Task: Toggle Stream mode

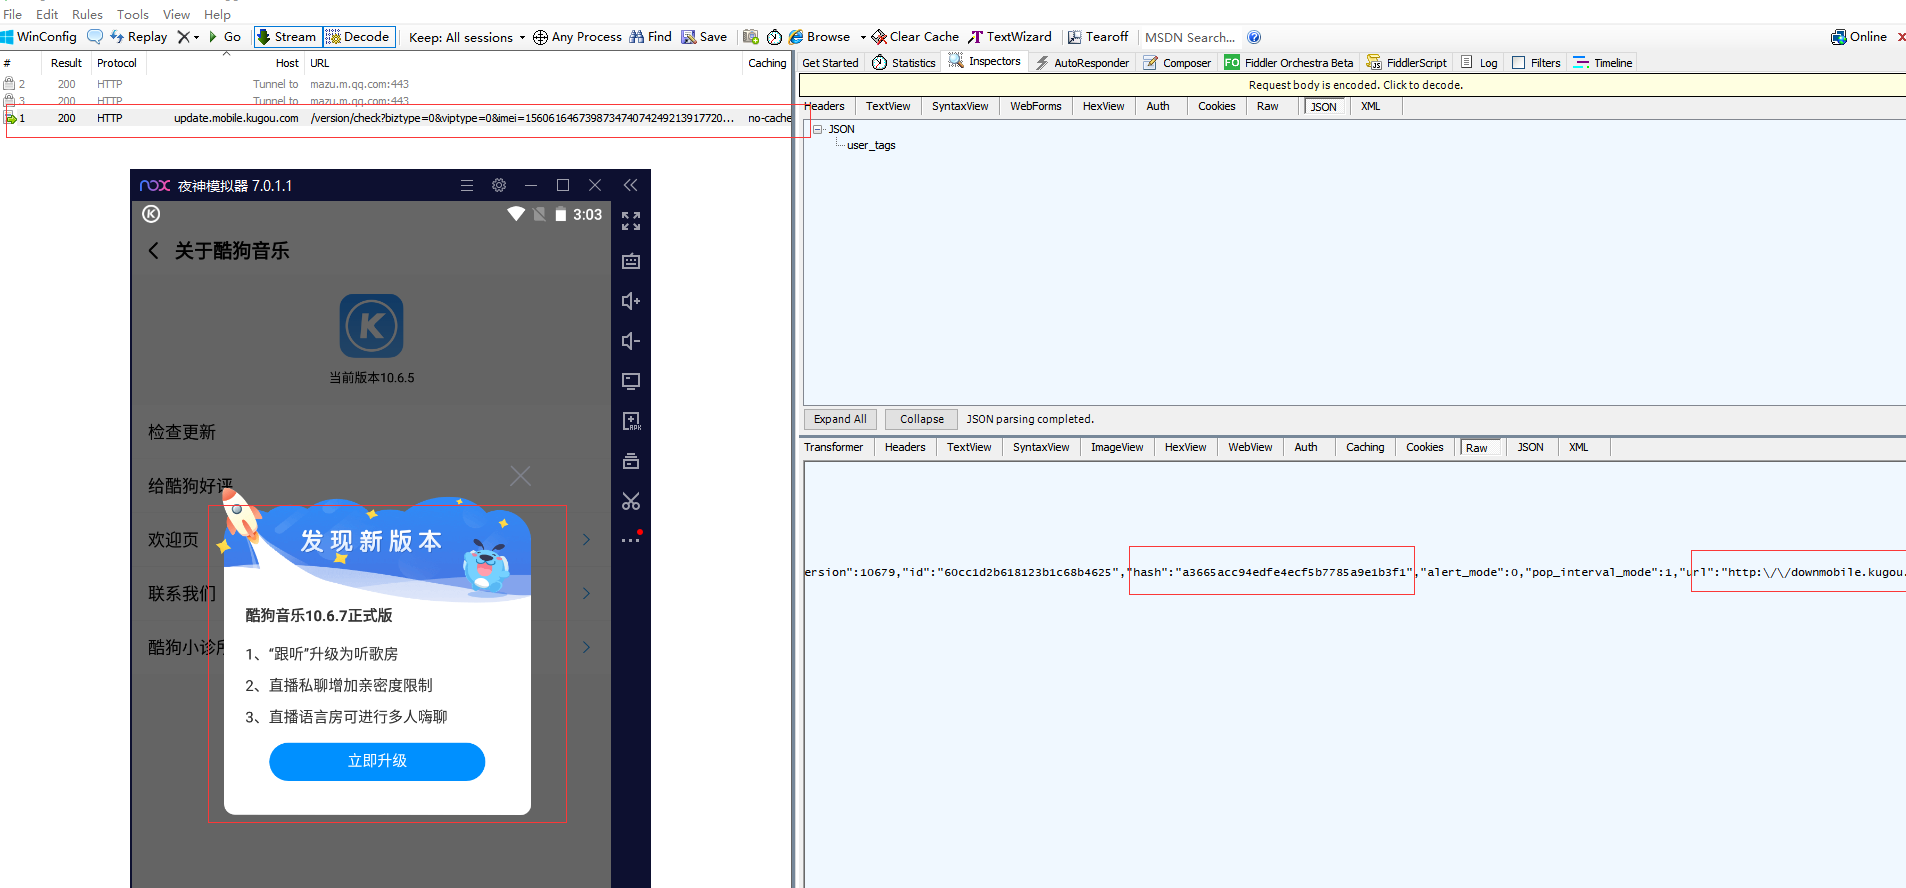Action: pyautogui.click(x=287, y=37)
